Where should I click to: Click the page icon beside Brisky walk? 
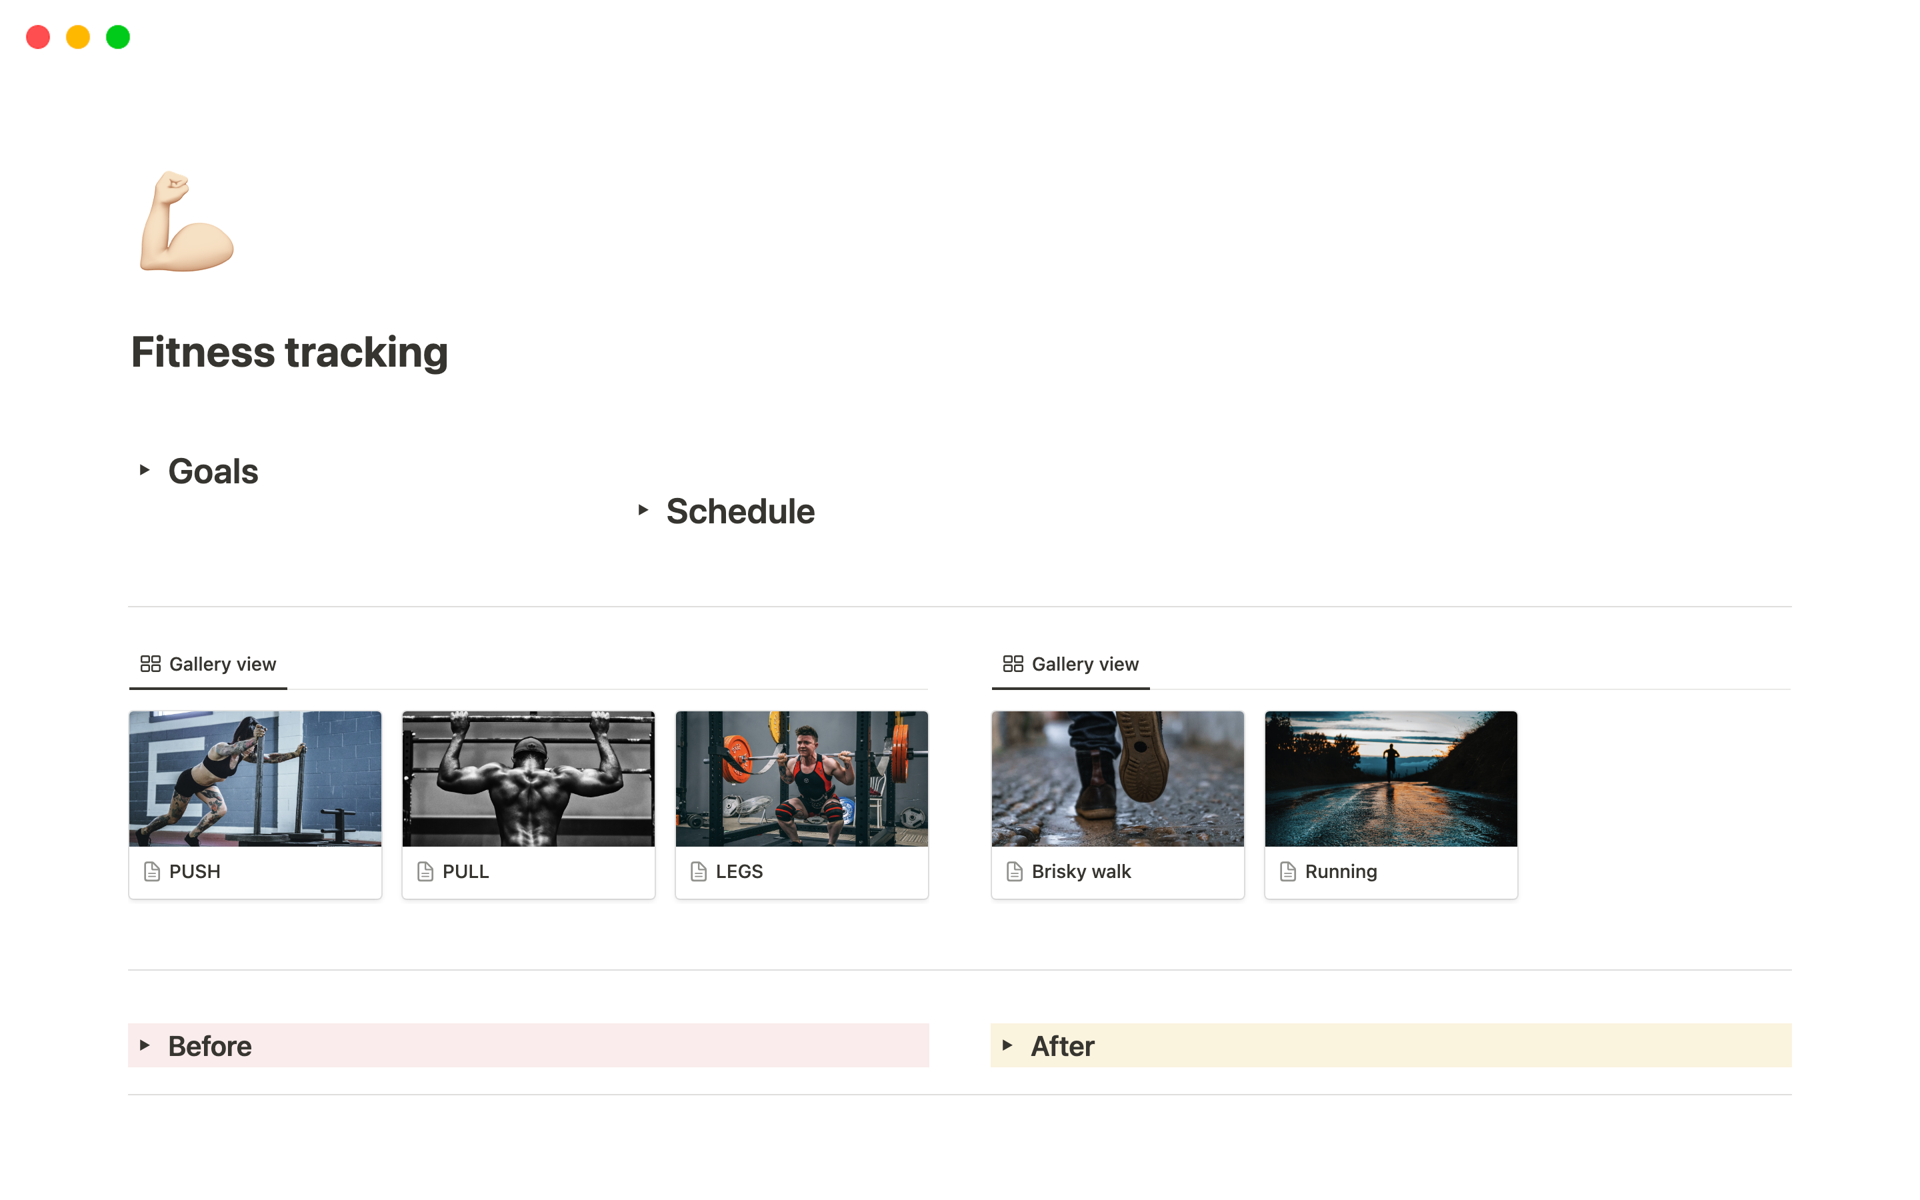click(x=1014, y=872)
